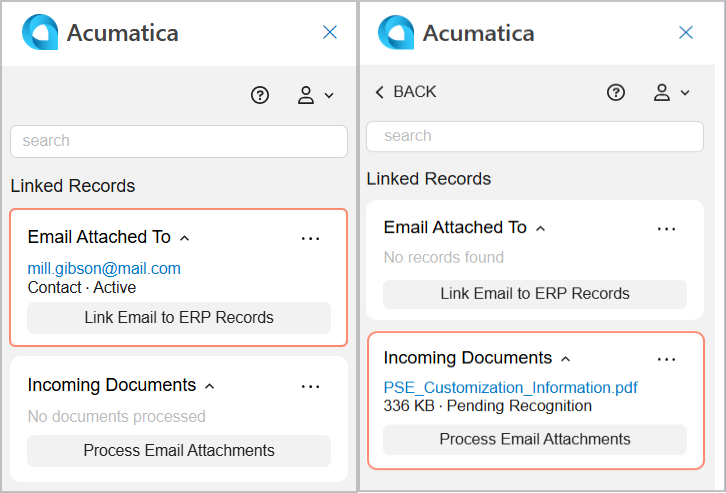Image resolution: width=726 pixels, height=493 pixels.
Task: Go BACK in the right panel
Action: tap(406, 92)
